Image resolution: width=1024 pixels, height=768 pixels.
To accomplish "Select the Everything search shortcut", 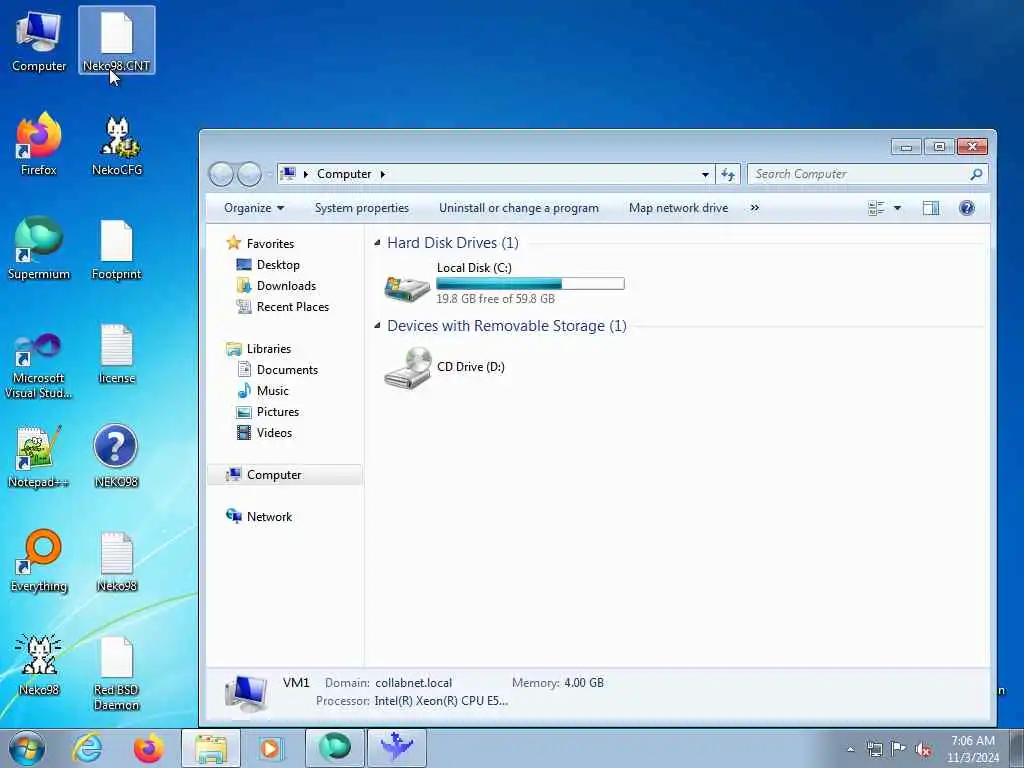I will [x=39, y=560].
